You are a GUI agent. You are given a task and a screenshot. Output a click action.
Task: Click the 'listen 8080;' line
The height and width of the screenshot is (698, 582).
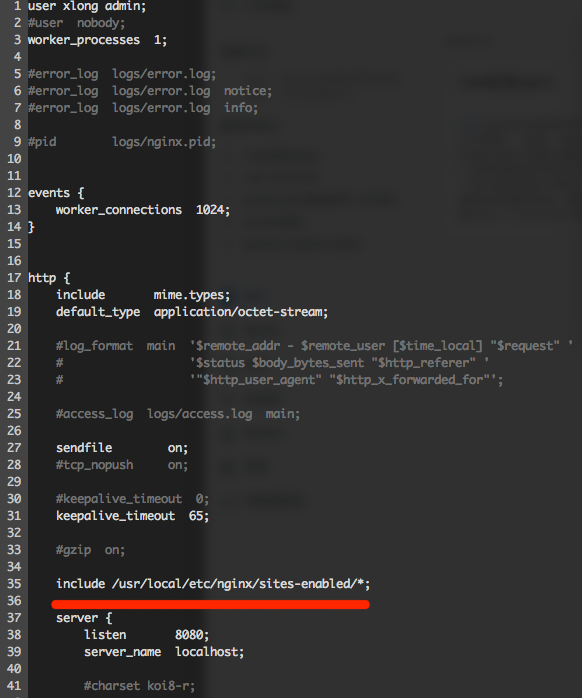point(147,635)
